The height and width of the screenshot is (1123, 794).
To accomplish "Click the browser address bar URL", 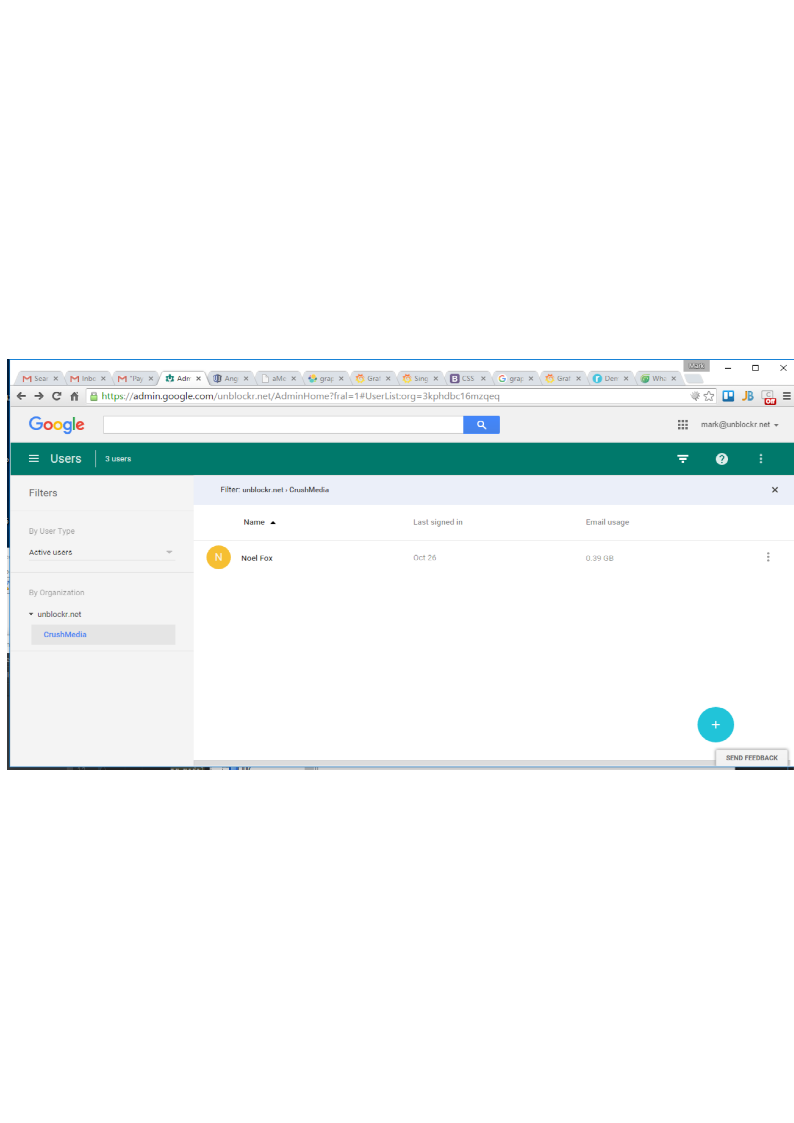I will click(301, 396).
